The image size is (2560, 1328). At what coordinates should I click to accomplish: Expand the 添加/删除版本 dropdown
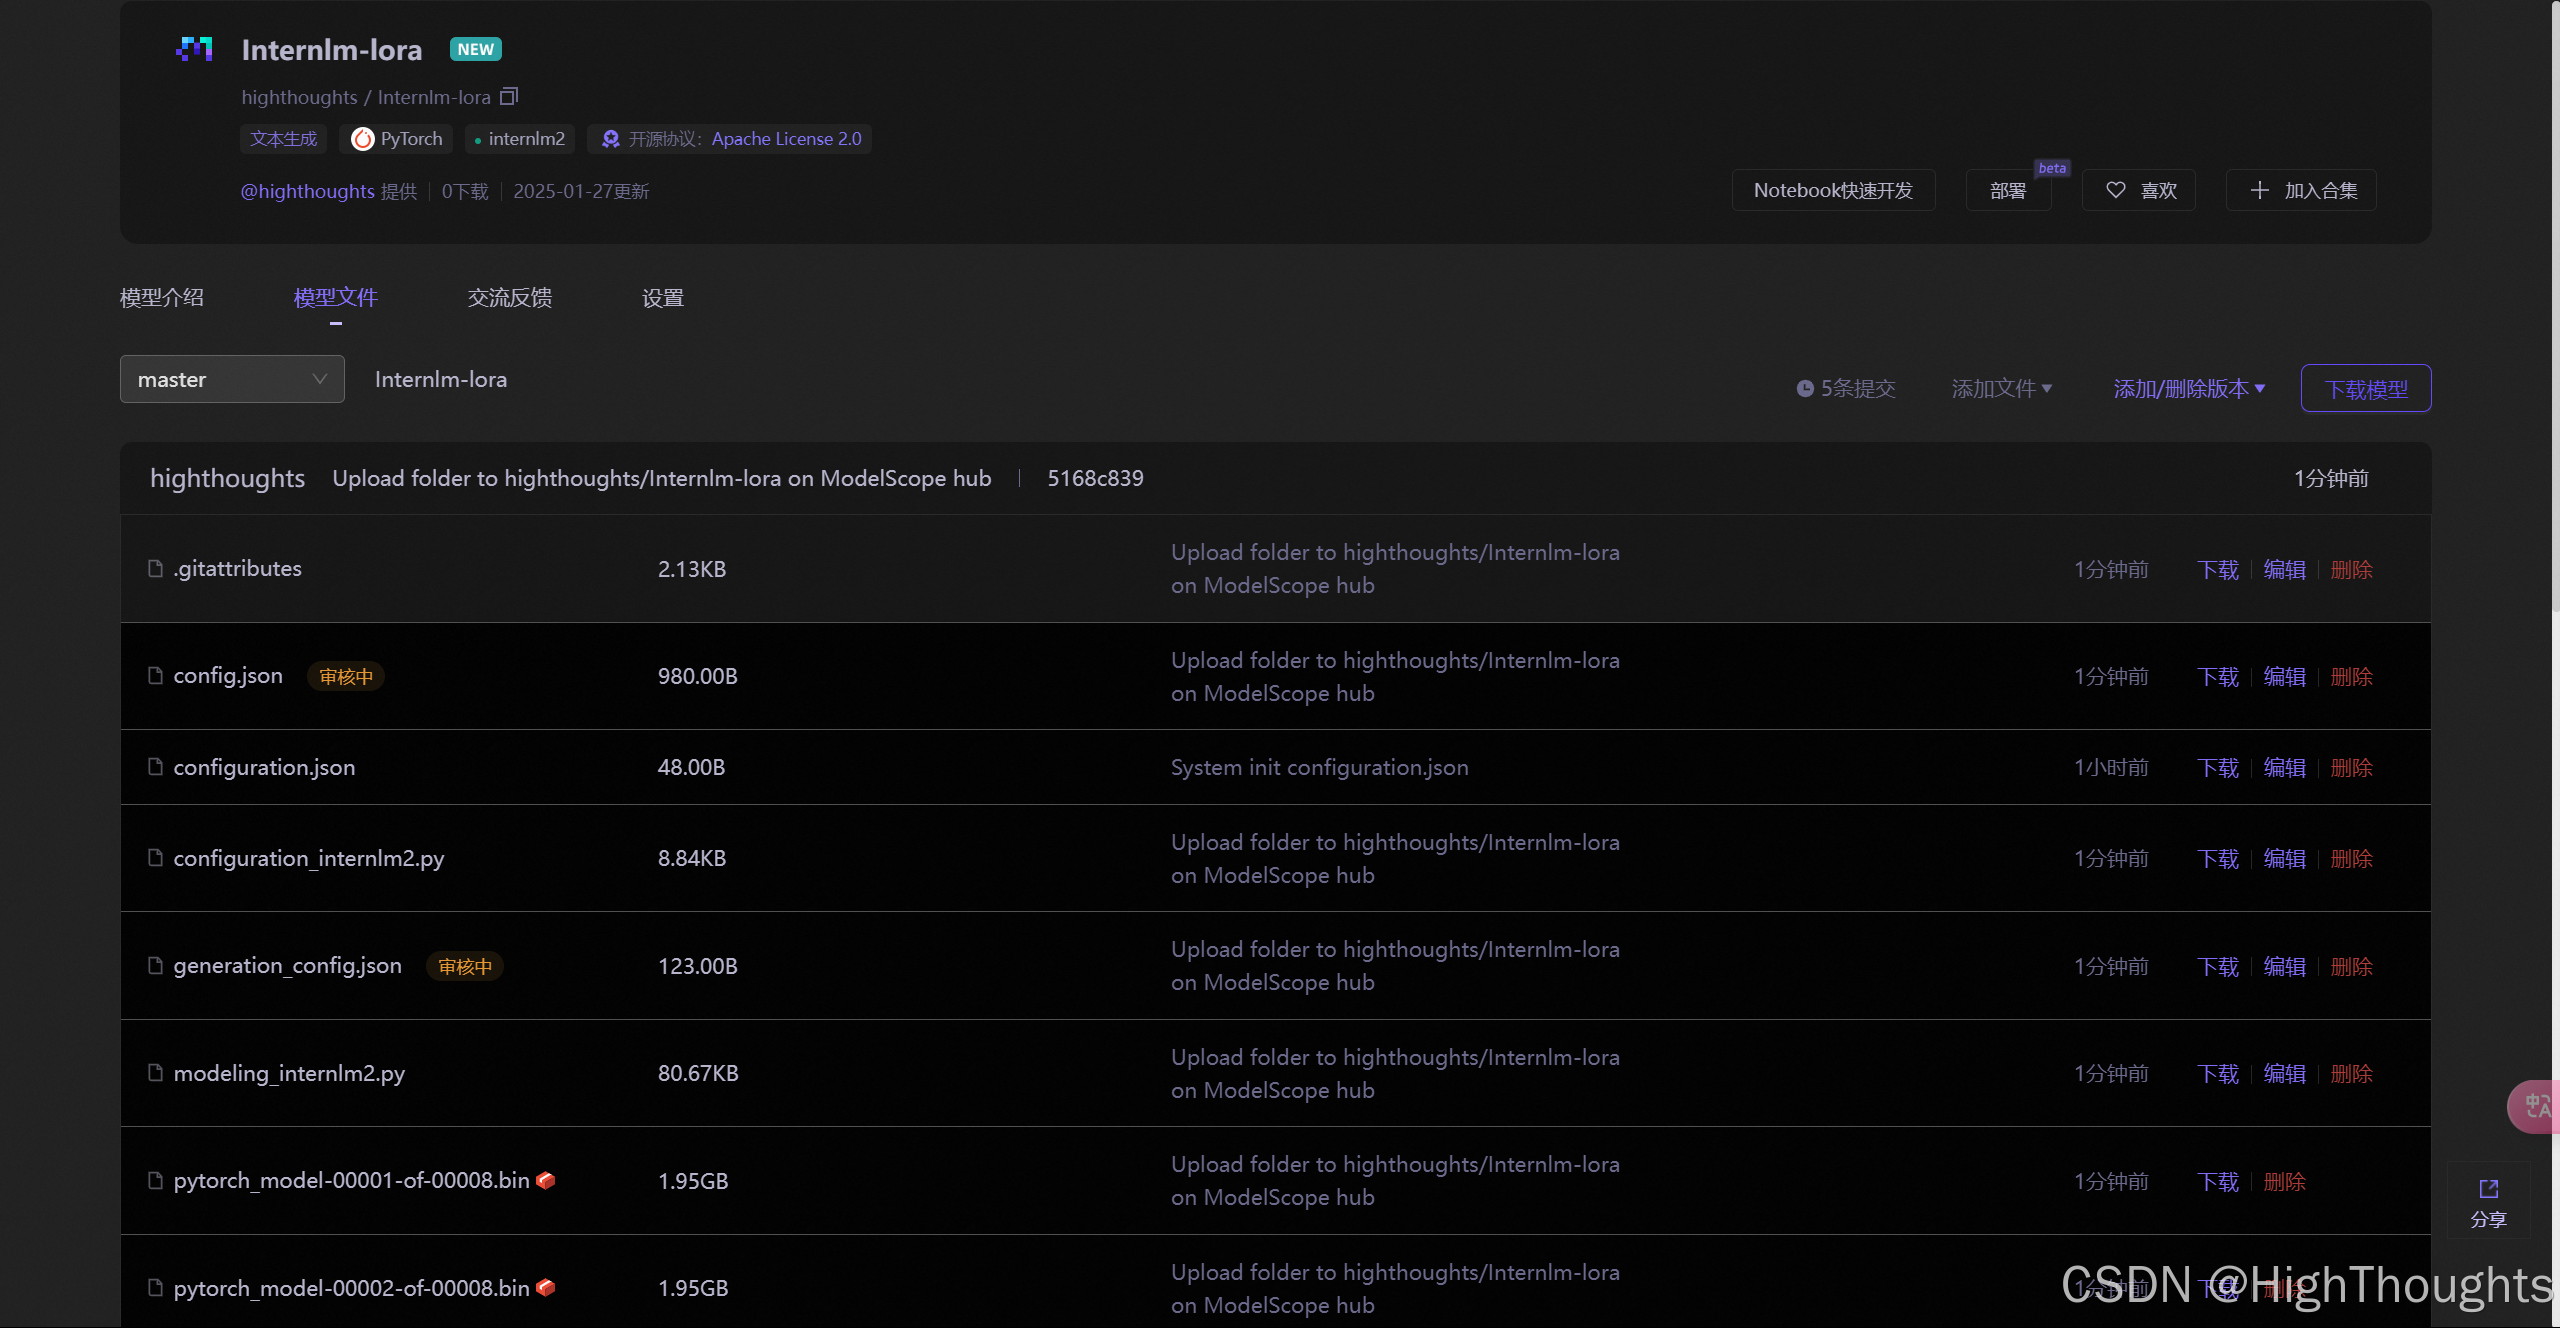tap(2190, 388)
